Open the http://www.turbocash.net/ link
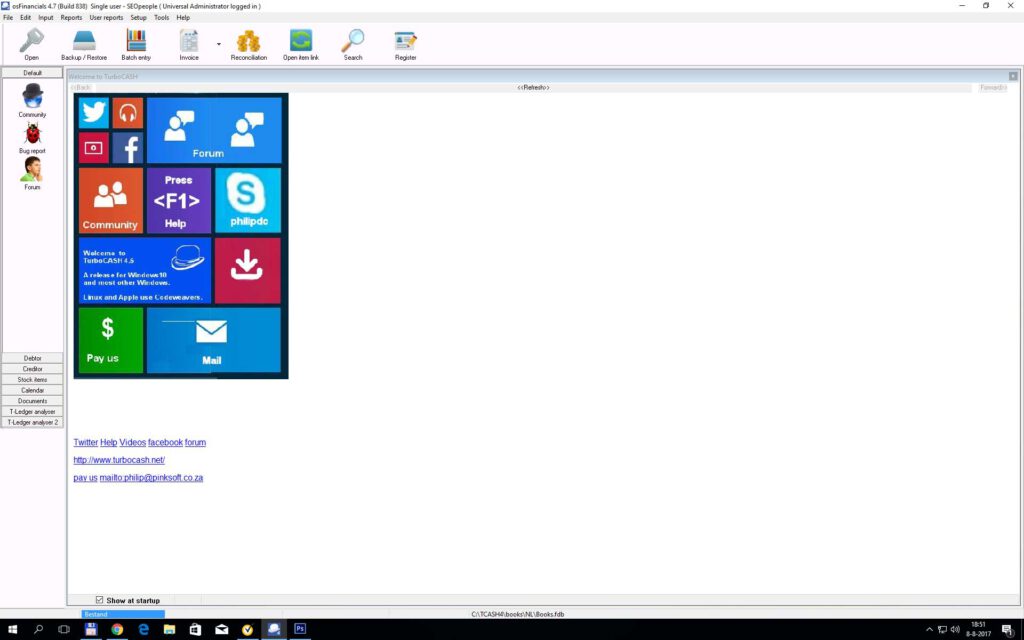Screen dimensions: 1024x640 [x=119, y=460]
